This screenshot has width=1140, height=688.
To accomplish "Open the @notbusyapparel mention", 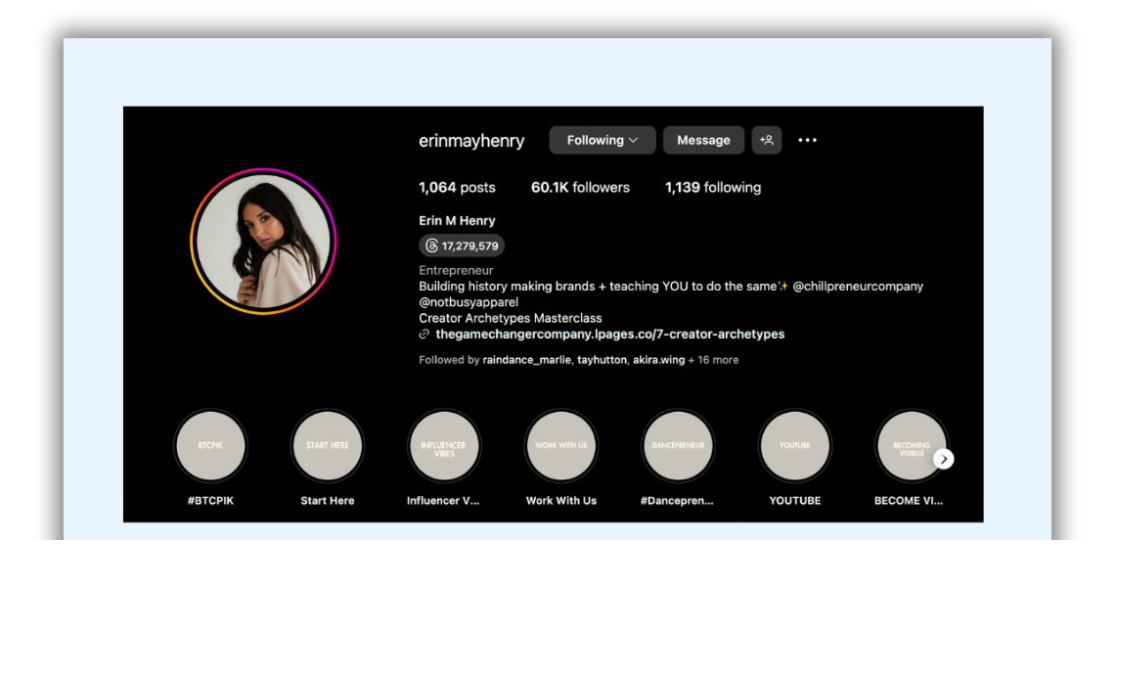I will pyautogui.click(x=468, y=302).
